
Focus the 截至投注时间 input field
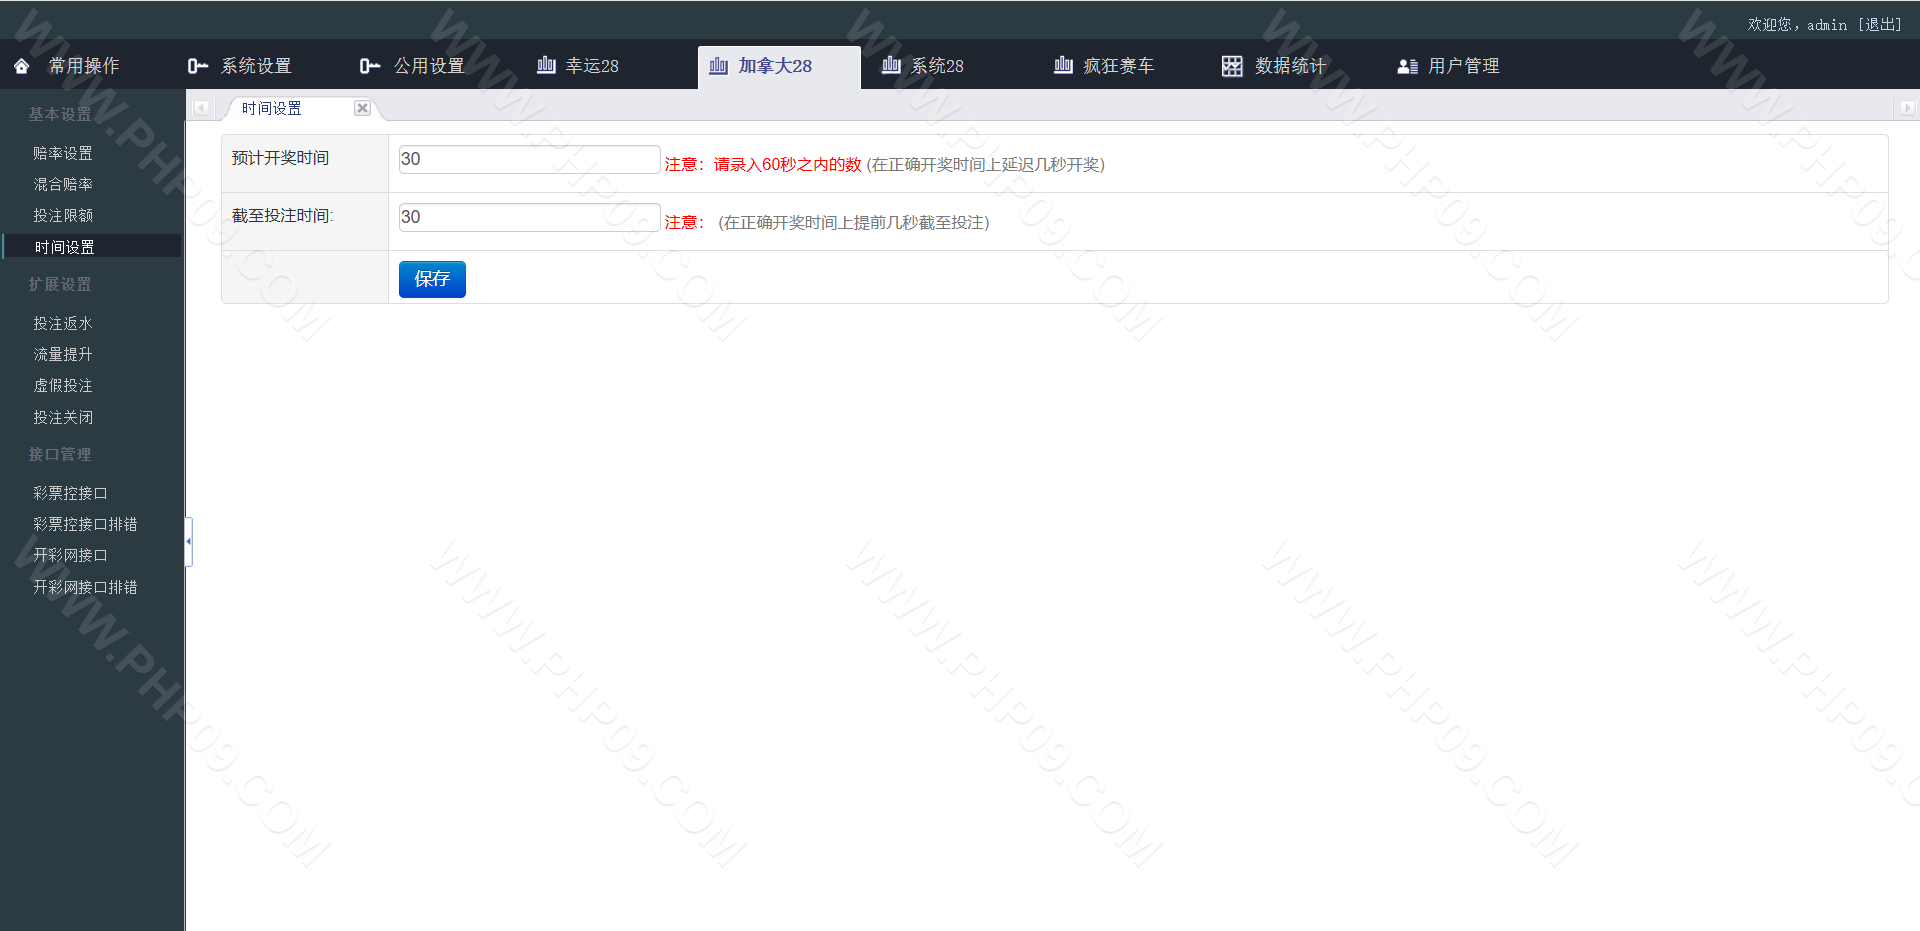(529, 217)
